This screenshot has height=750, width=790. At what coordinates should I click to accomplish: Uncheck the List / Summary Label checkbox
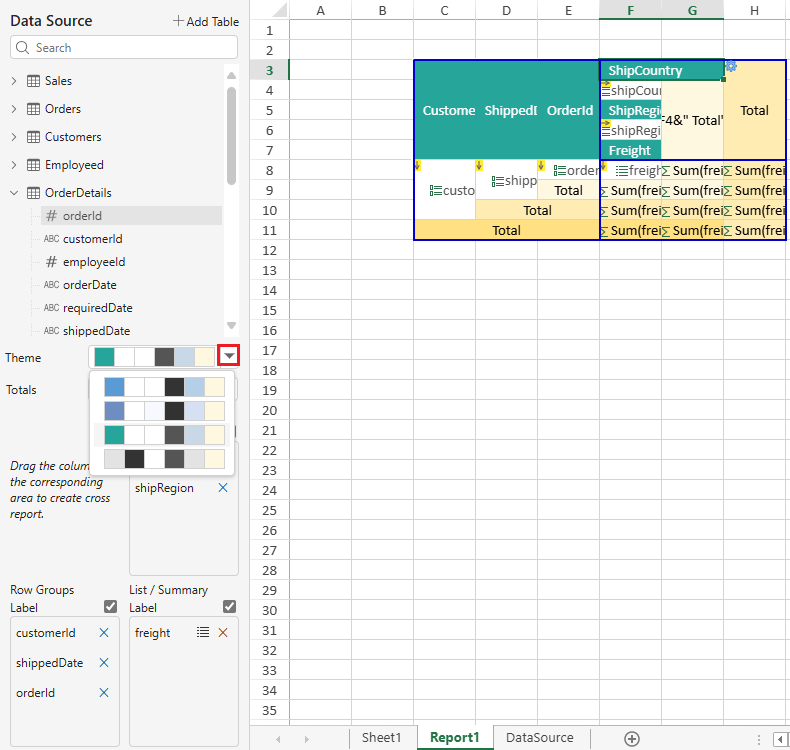(x=229, y=607)
